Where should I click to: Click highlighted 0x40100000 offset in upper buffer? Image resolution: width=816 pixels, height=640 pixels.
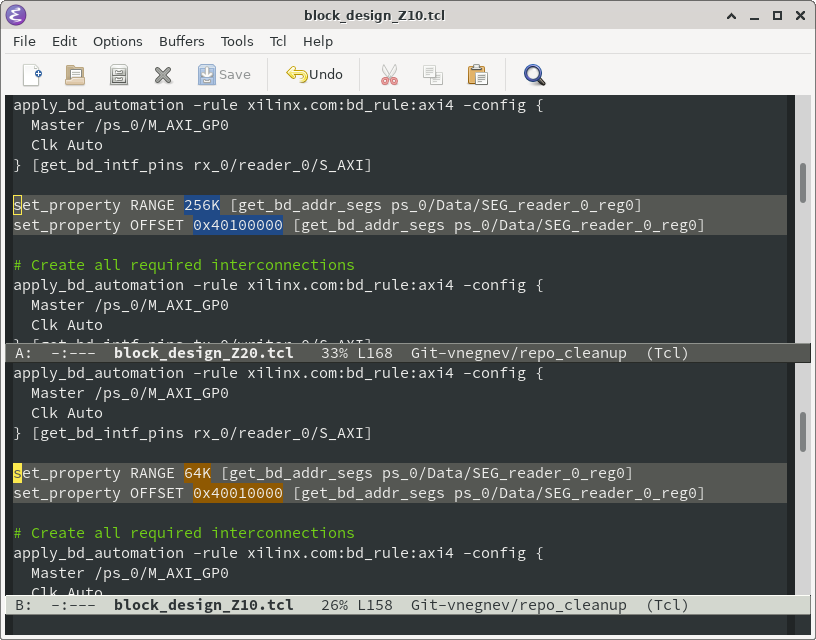click(x=238, y=225)
